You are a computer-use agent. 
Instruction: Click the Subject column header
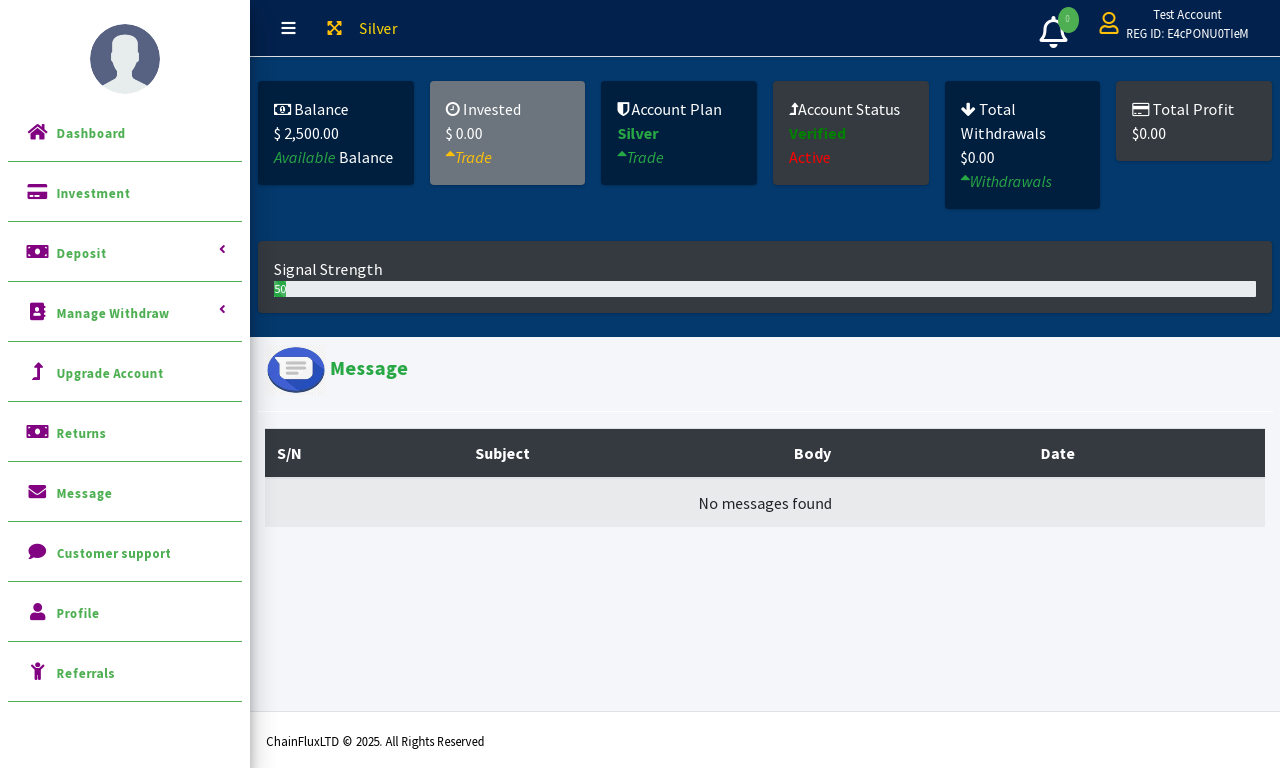coord(502,453)
